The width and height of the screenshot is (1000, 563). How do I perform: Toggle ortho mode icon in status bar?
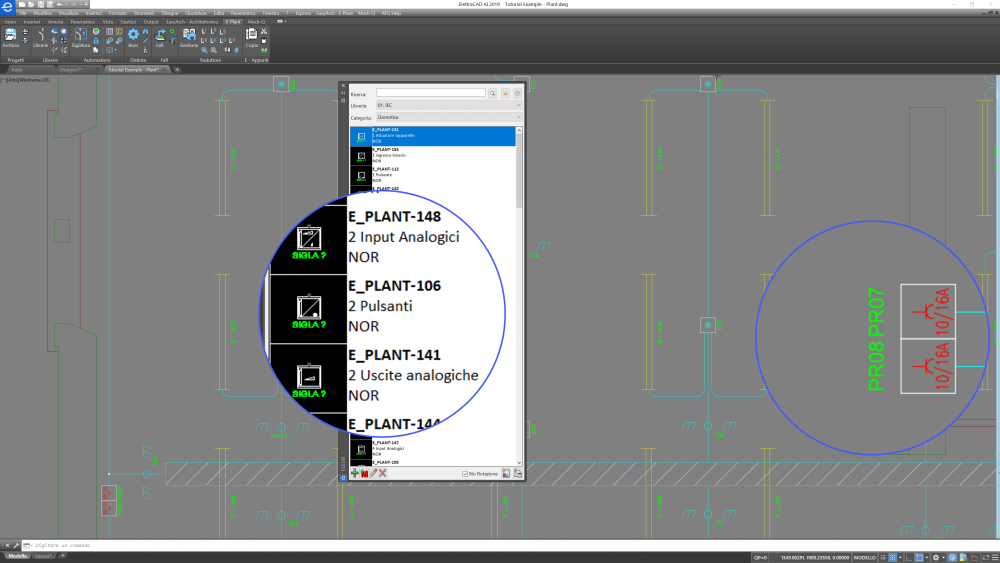[909, 557]
